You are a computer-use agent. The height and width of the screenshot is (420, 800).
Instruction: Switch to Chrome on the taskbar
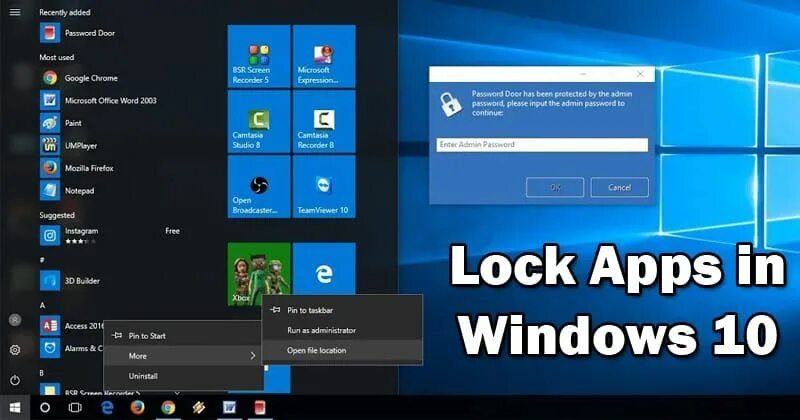point(168,408)
